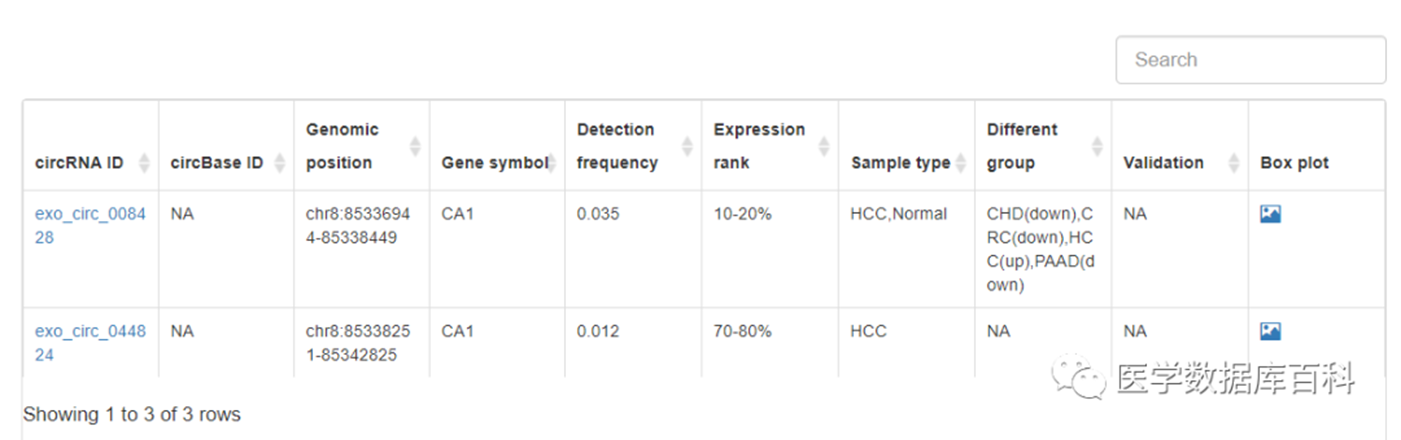Viewport: 1401px width, 440px height.
Task: Click the HCC,Normal sample type cell
Action: point(899,214)
